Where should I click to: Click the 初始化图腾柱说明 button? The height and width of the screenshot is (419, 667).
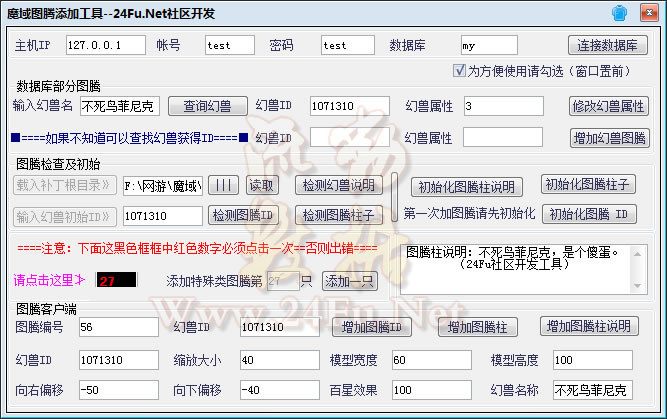[x=466, y=187]
